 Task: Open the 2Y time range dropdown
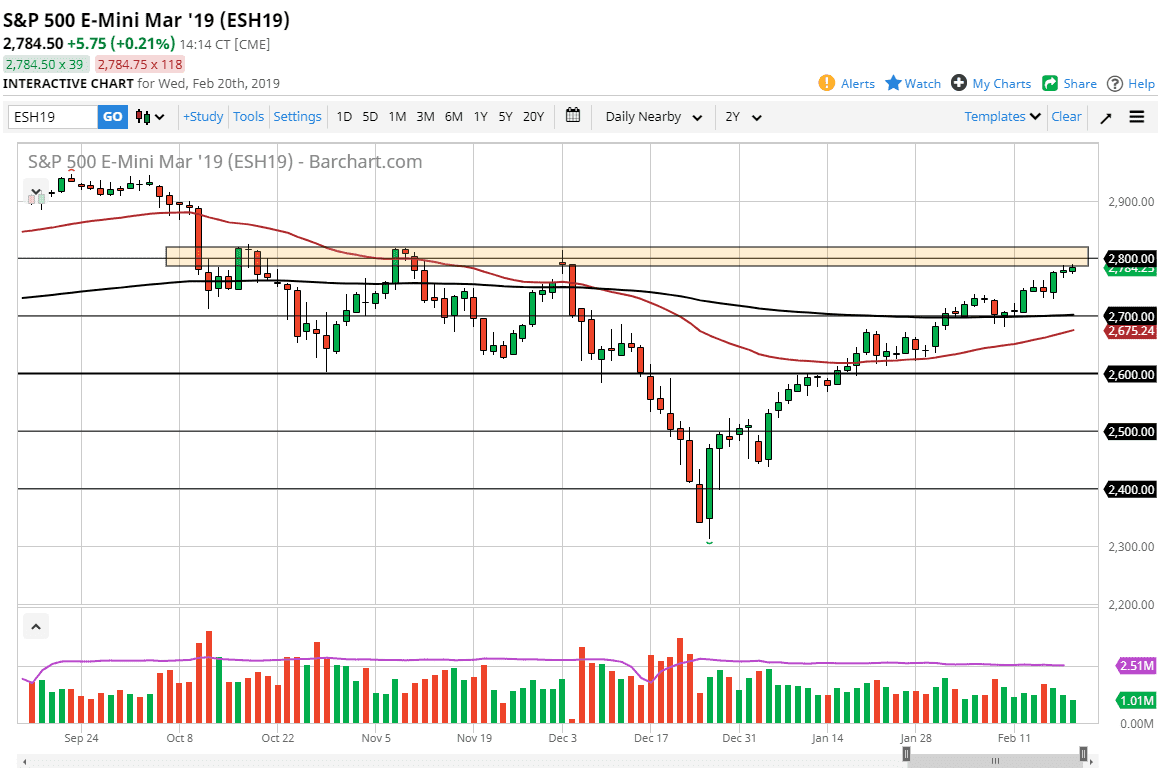[x=742, y=117]
